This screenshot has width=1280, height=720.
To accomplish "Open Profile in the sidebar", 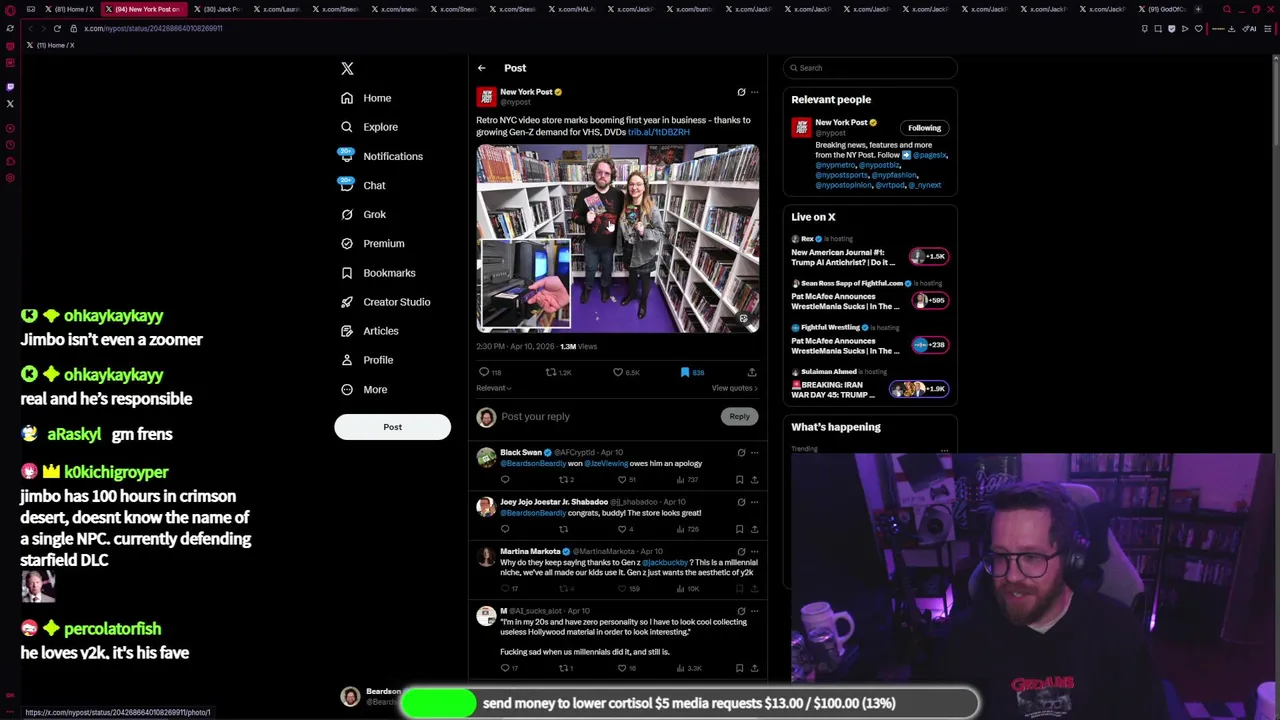I will (x=378, y=359).
